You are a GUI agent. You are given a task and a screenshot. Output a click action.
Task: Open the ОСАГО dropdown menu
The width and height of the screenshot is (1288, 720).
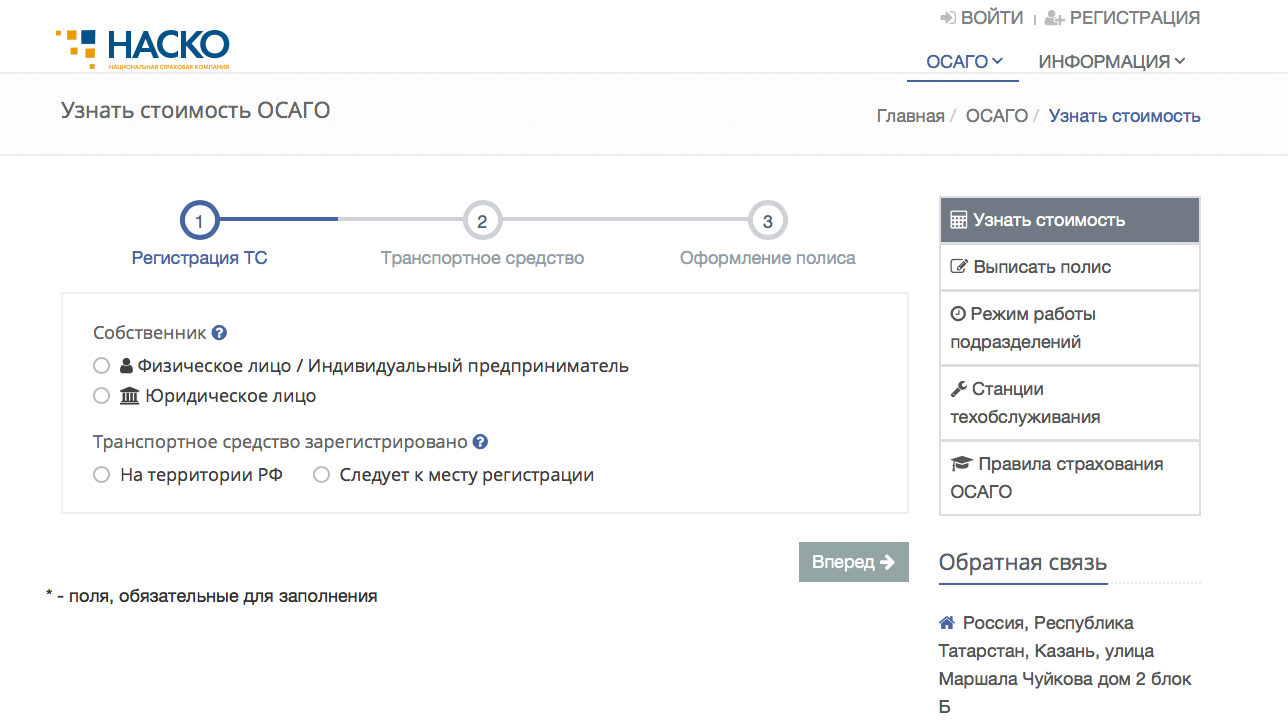[963, 62]
